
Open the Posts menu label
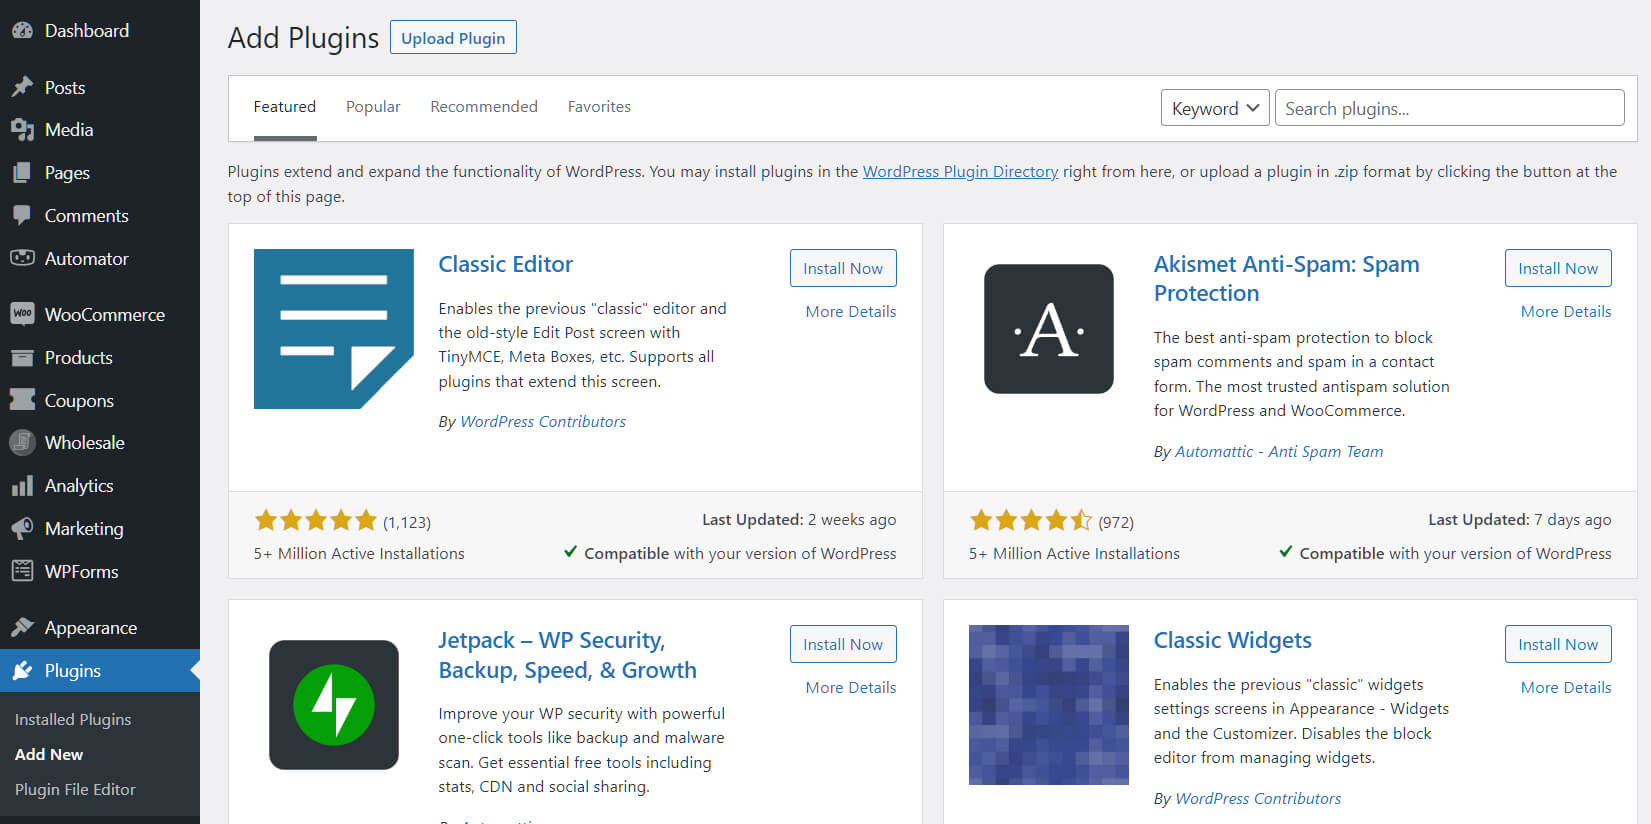(65, 88)
